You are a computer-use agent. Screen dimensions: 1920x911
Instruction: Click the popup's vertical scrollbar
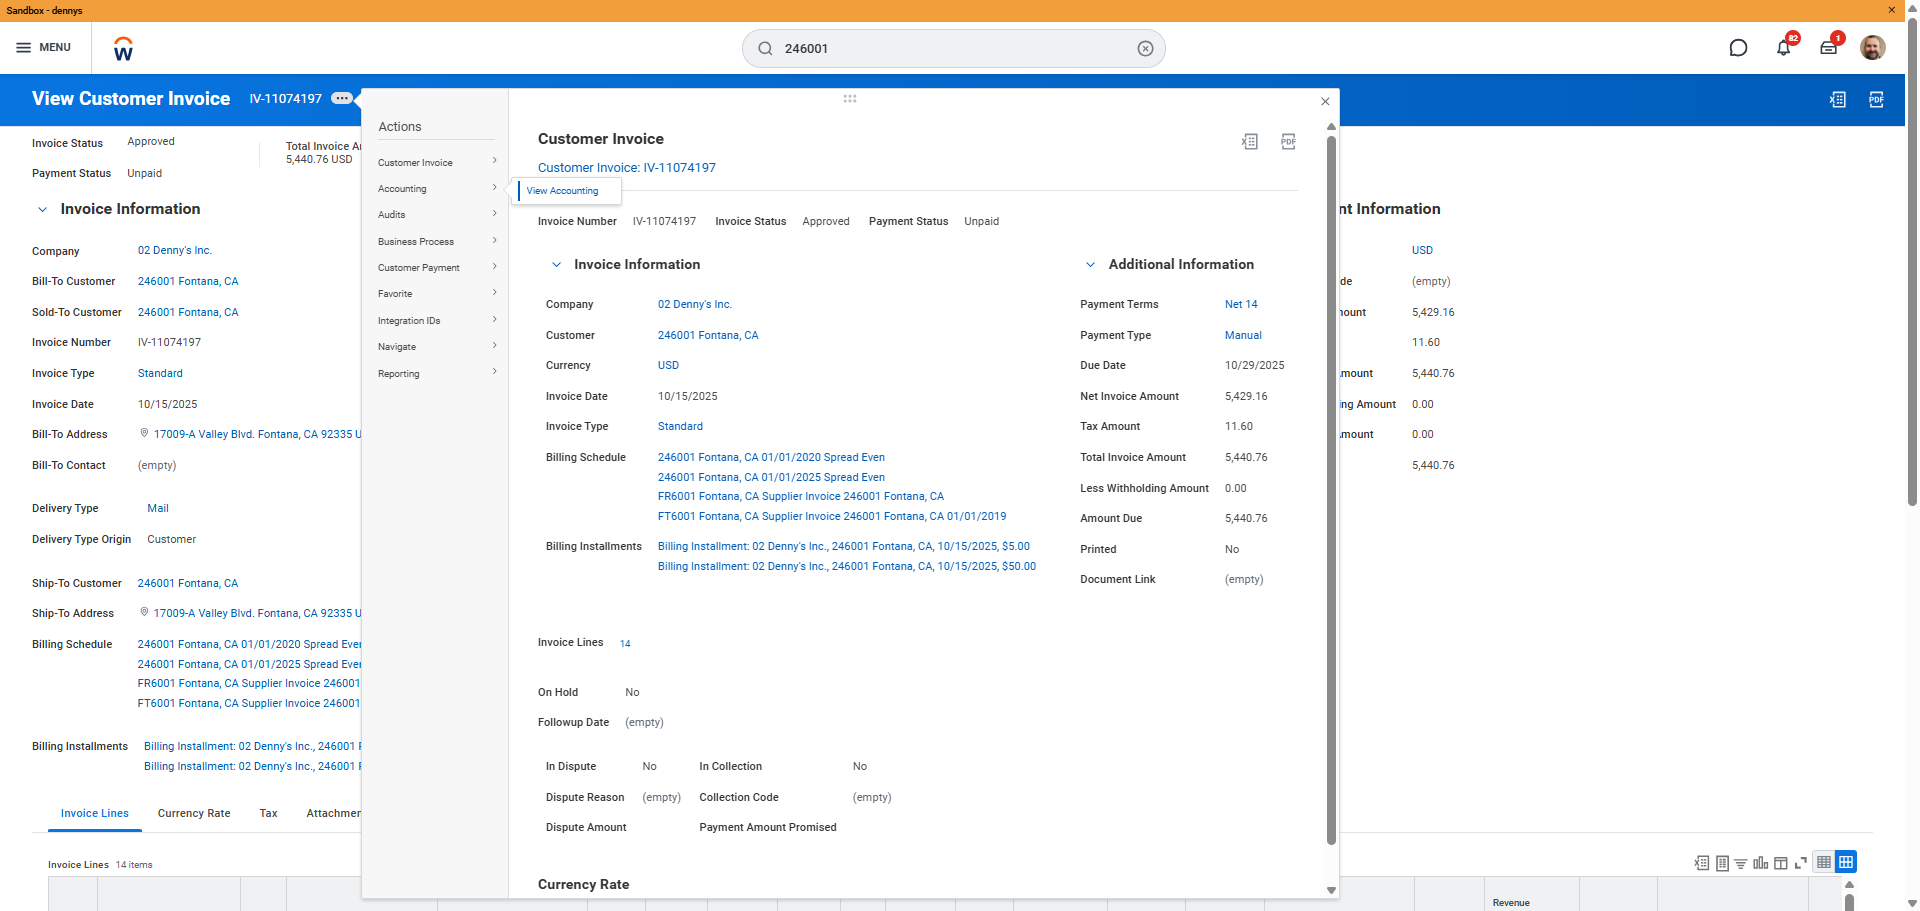1331,490
